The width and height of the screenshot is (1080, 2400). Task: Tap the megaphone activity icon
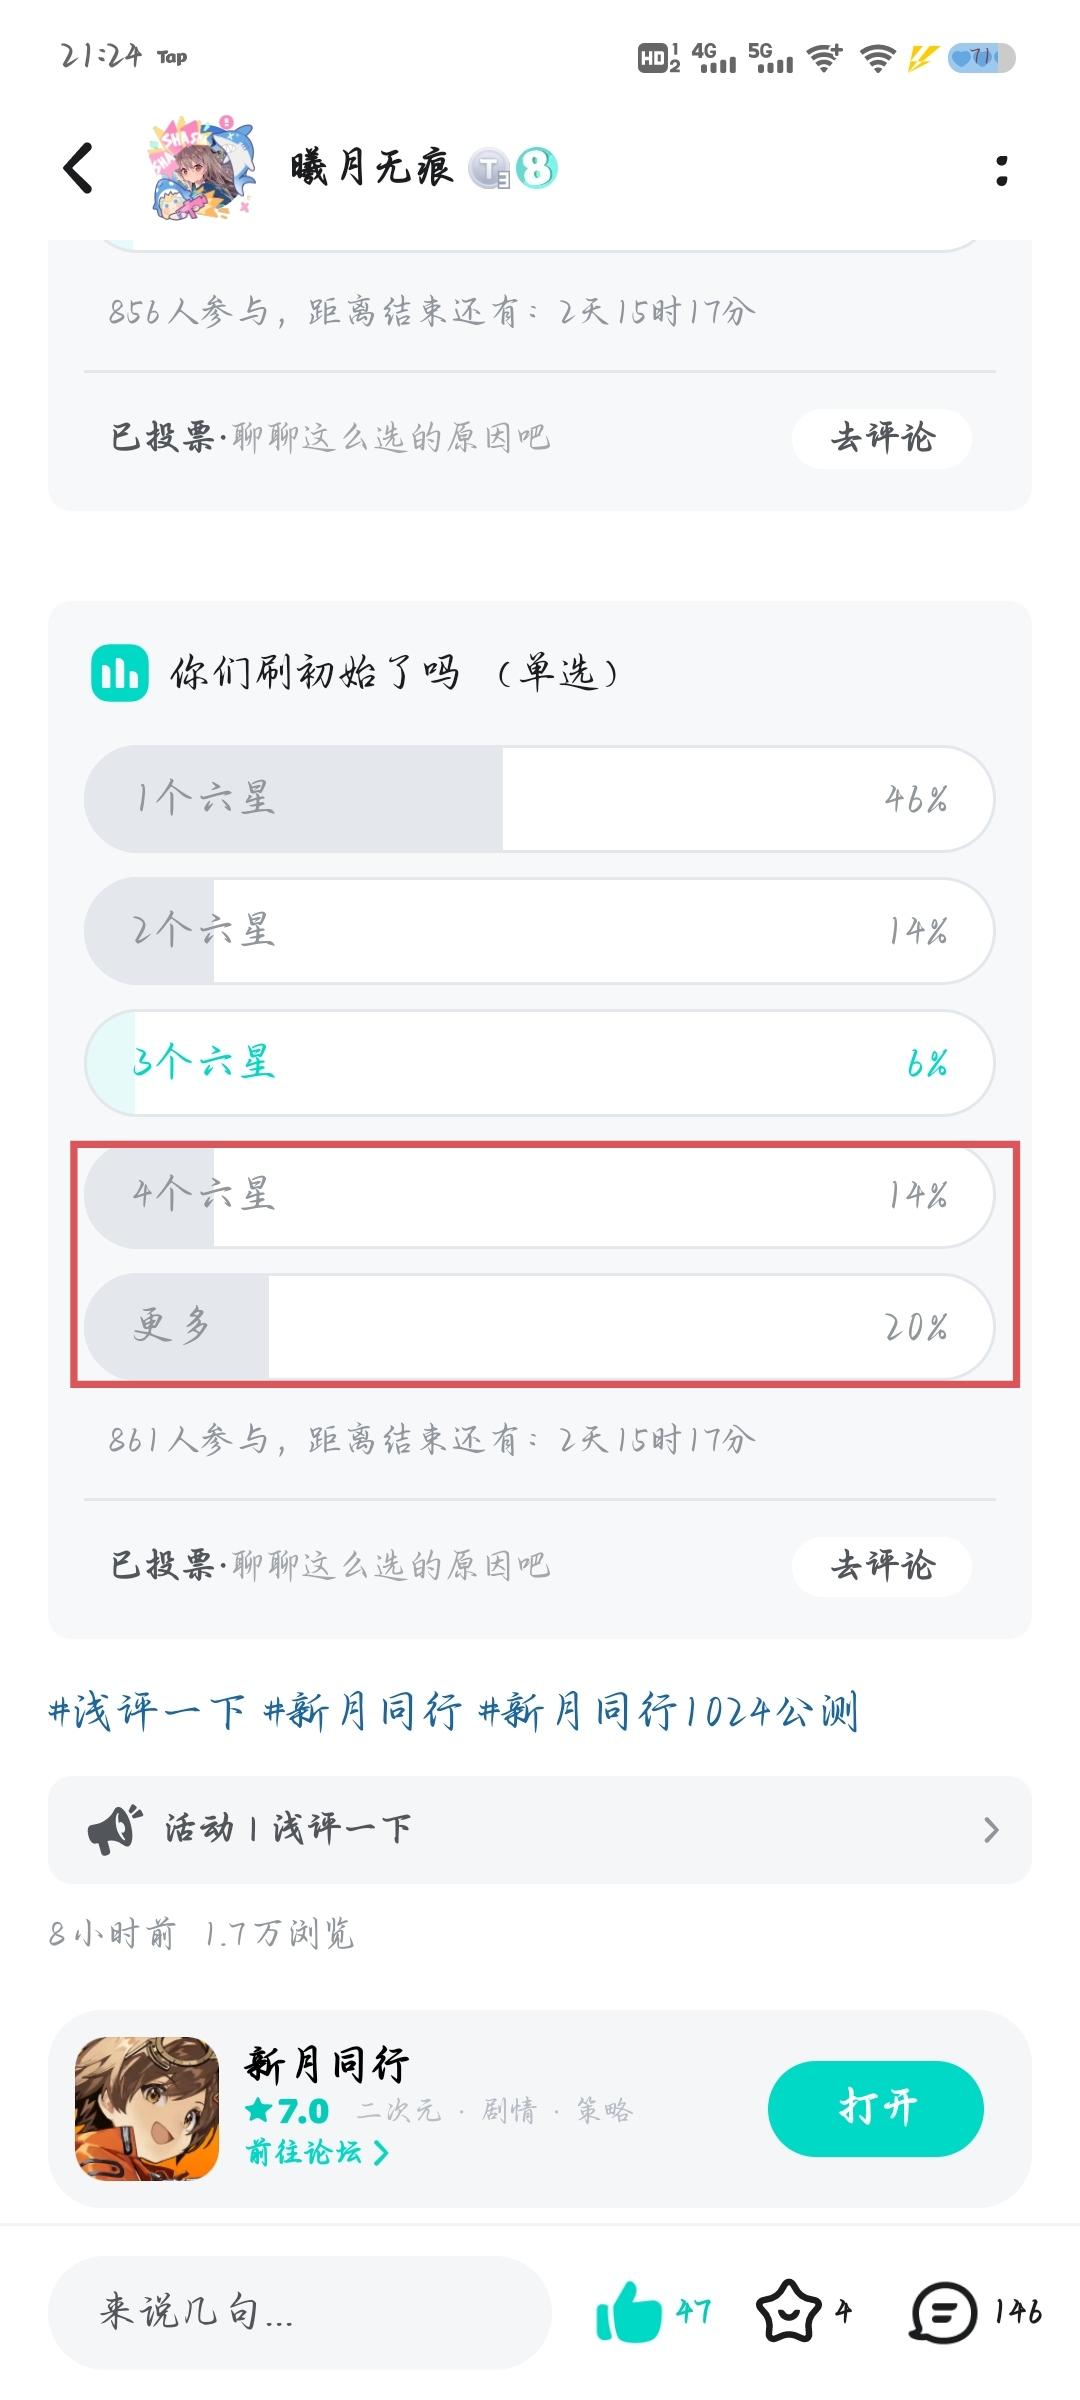114,1829
